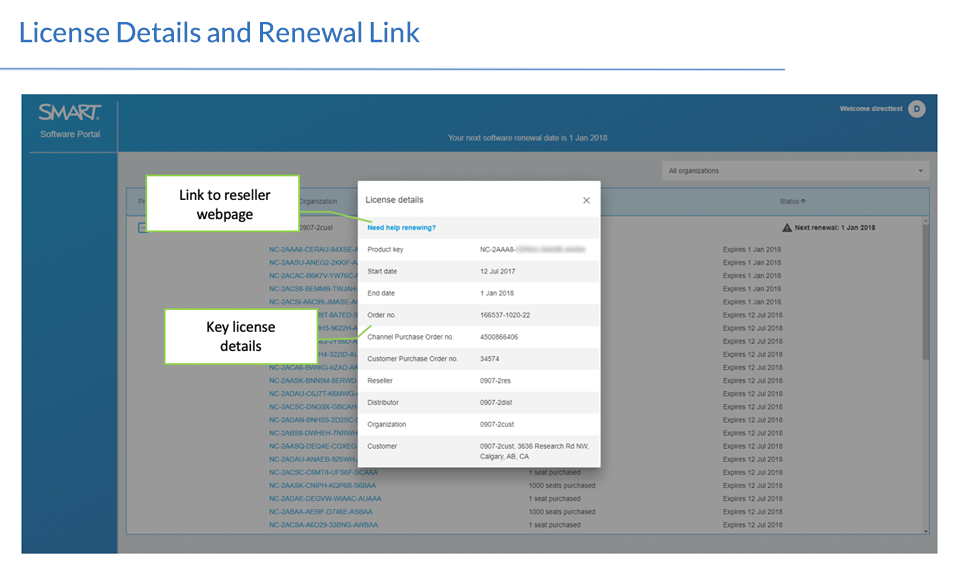Open license key starting NC-2ACSI-A6C99
960x580 pixels.
coord(313,302)
